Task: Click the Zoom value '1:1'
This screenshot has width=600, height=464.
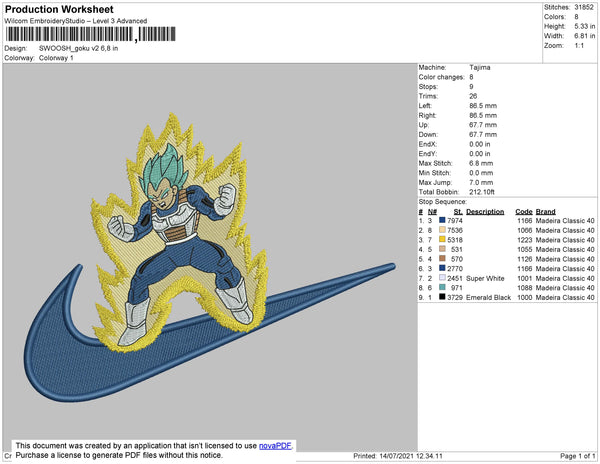Action: 579,46
